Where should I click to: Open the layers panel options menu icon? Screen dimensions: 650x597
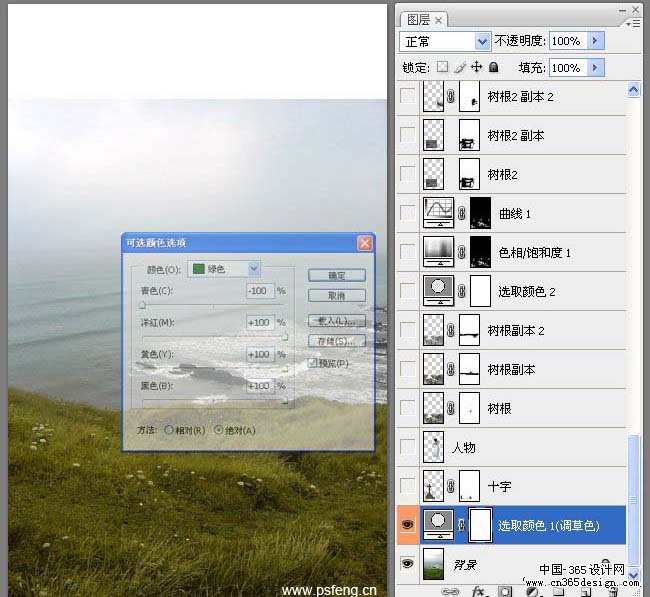point(633,24)
